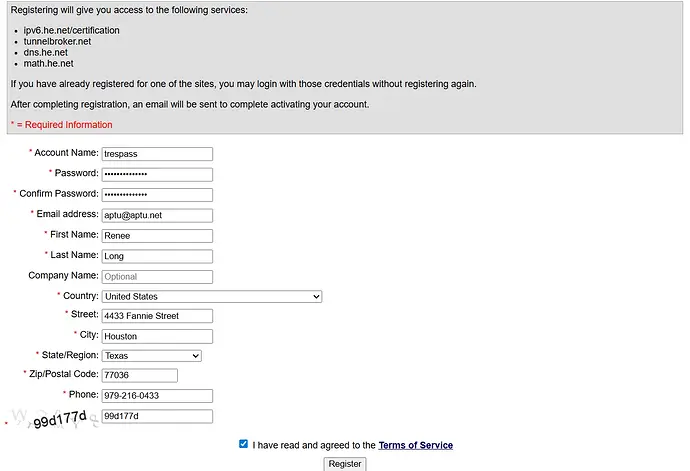Click the captcha answer input field
The height and width of the screenshot is (471, 690).
pyautogui.click(x=157, y=416)
